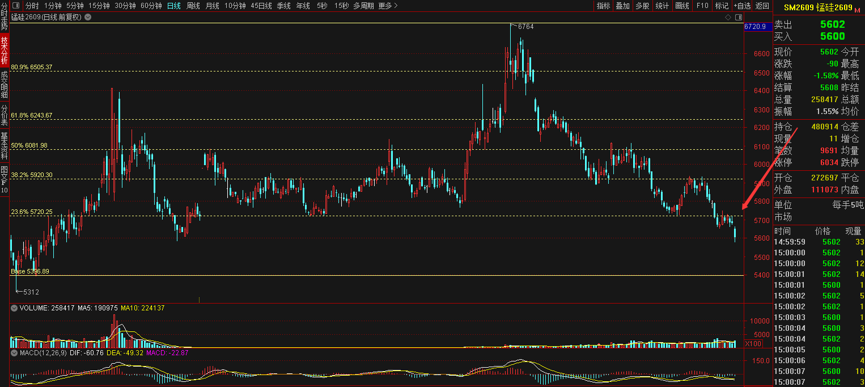This screenshot has height=387, width=865.
Task: Open the 多周期 multi-period view
Action: [364, 6]
